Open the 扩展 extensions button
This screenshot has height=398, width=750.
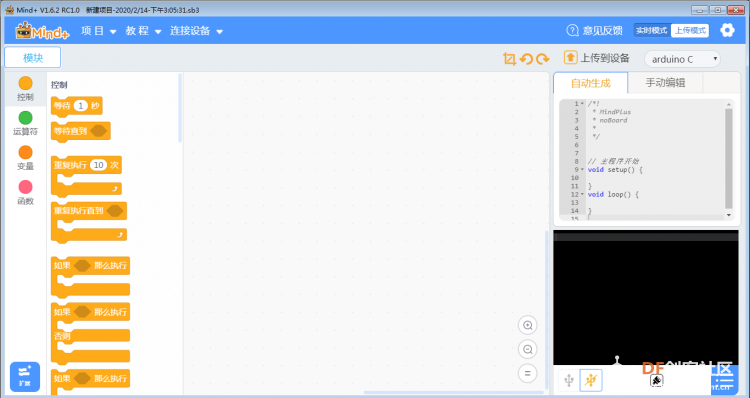tap(25, 376)
